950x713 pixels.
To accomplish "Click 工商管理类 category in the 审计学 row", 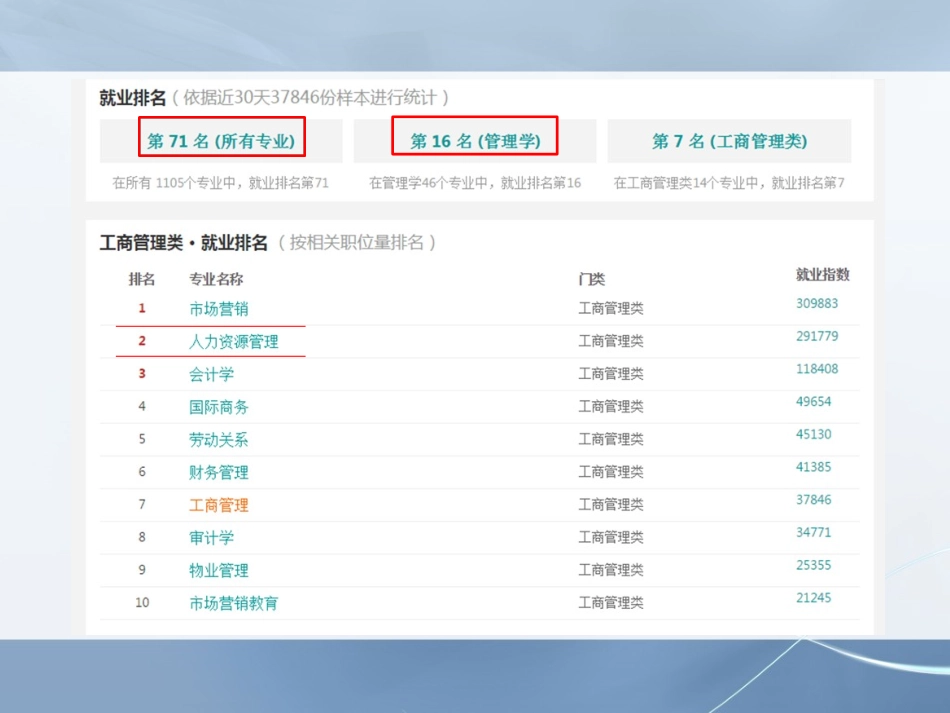I will pyautogui.click(x=611, y=537).
